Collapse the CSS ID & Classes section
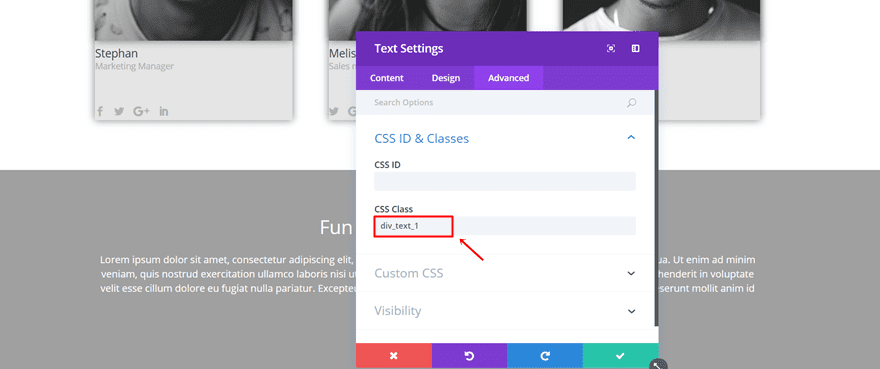880x369 pixels. 631,138
